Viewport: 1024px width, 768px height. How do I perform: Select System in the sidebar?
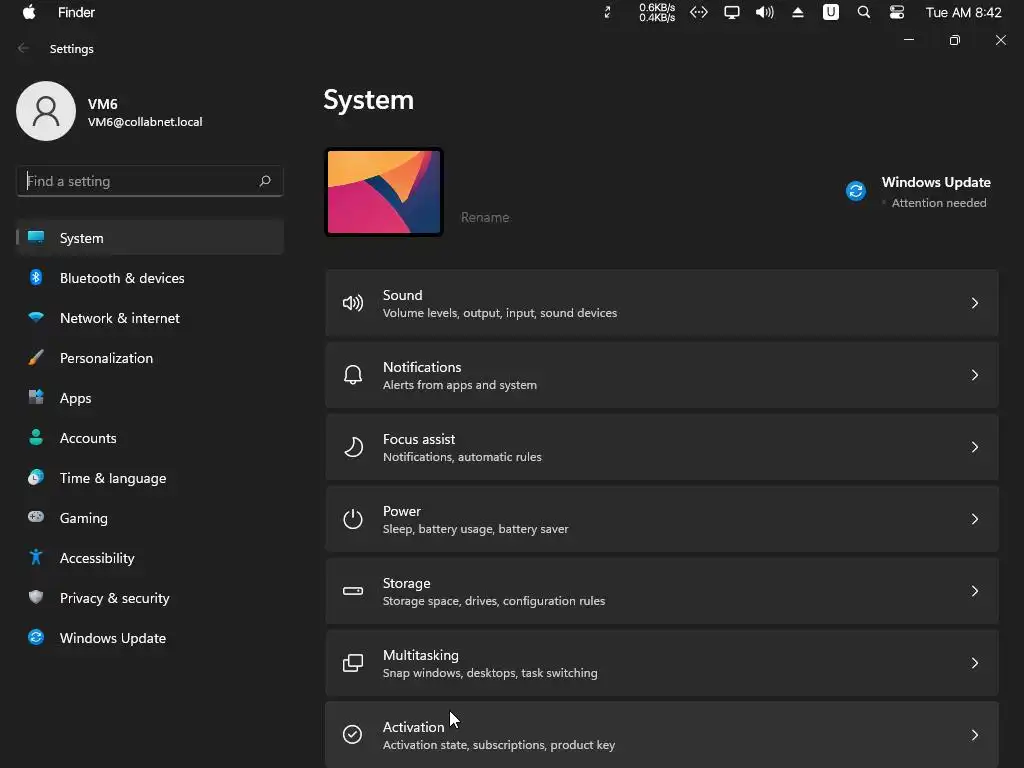(150, 238)
